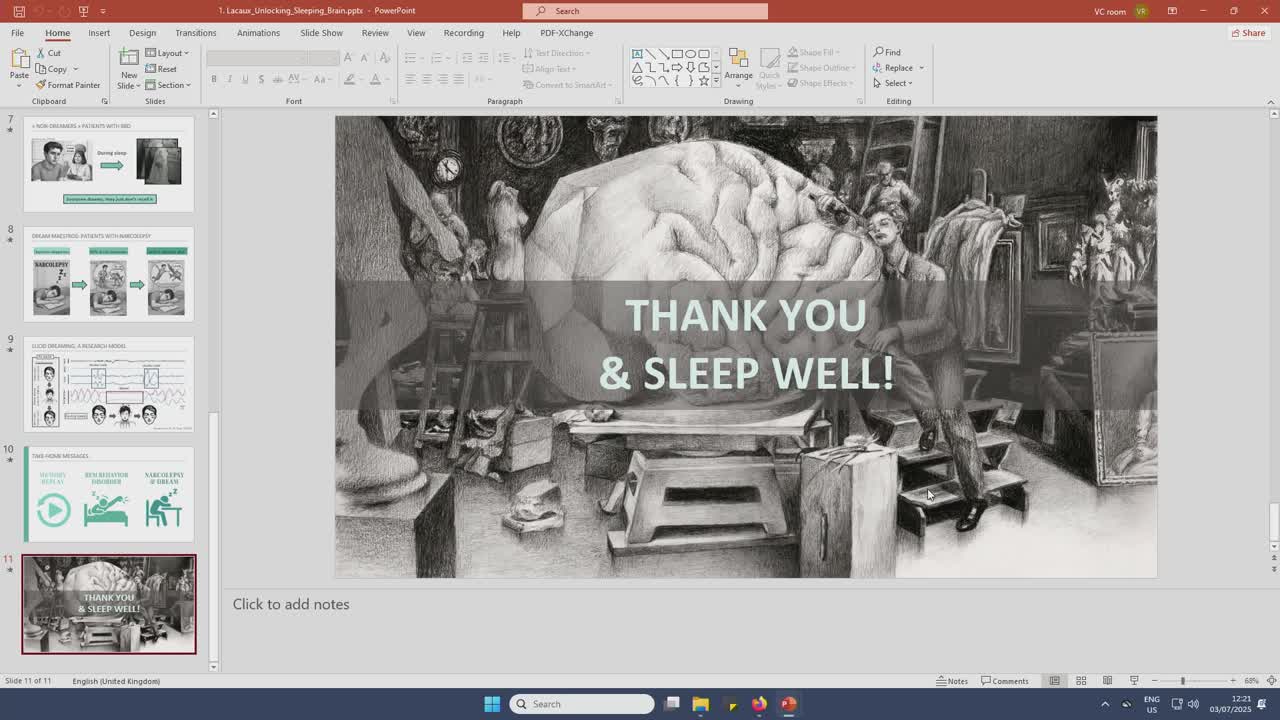The height and width of the screenshot is (720, 1280).
Task: Open the Select dropdown
Action: pyautogui.click(x=893, y=83)
